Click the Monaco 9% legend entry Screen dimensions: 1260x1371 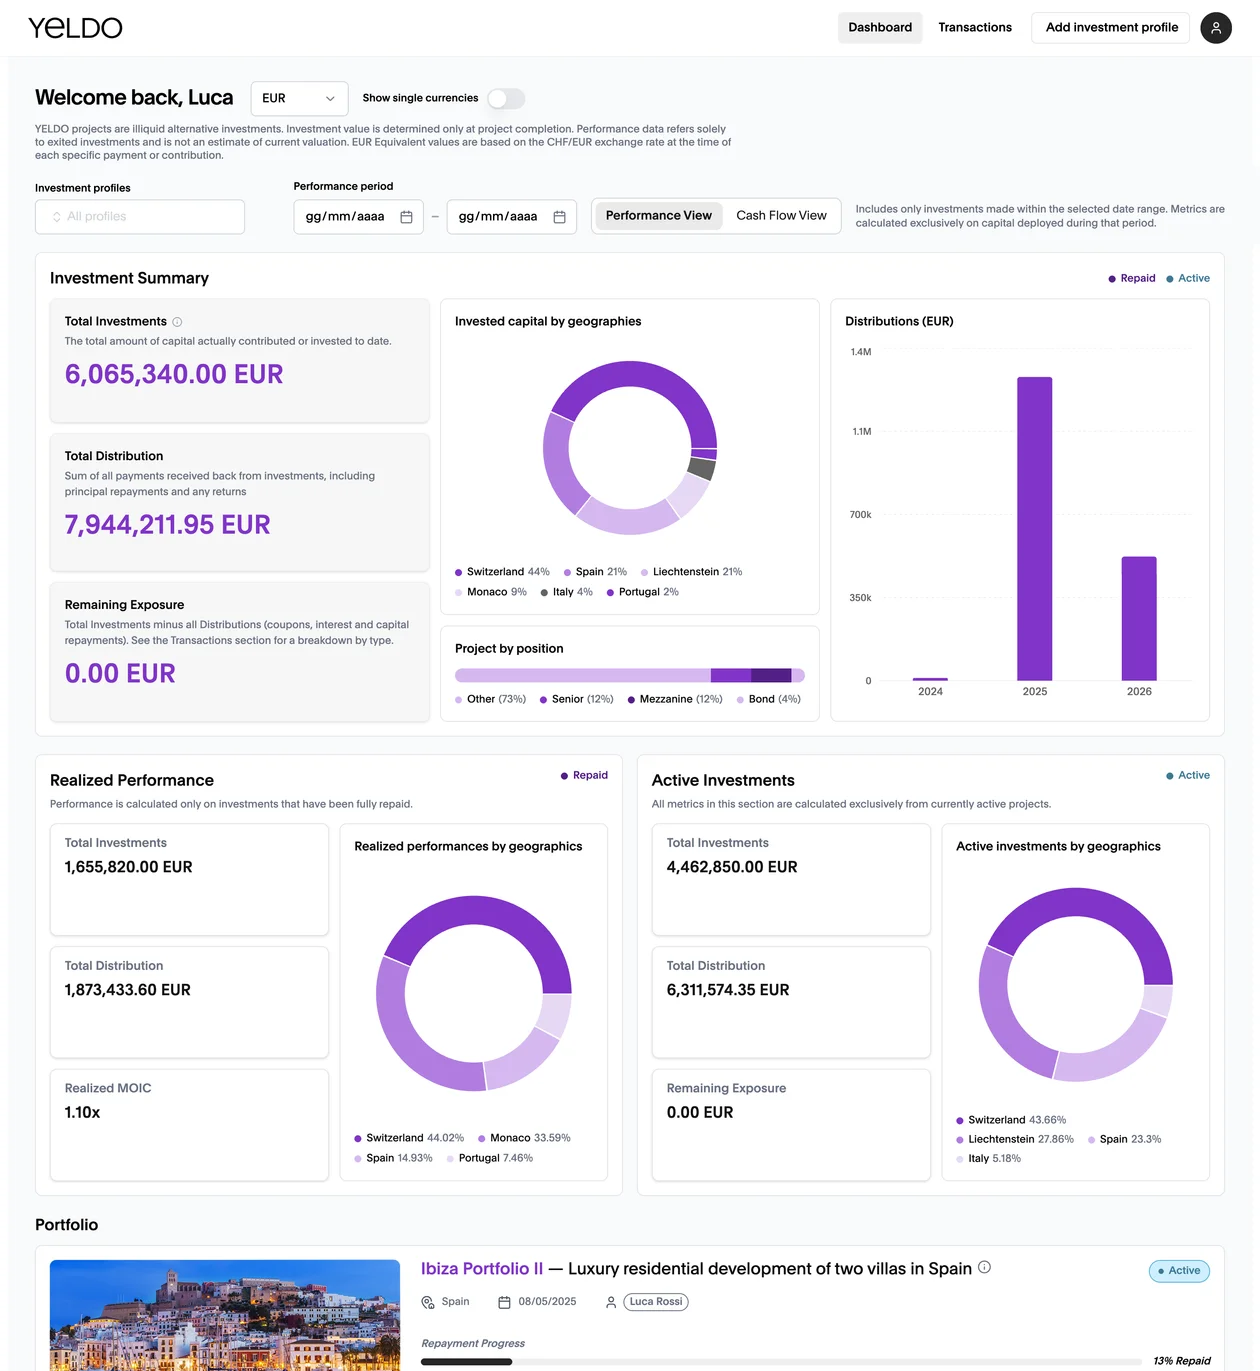491,592
